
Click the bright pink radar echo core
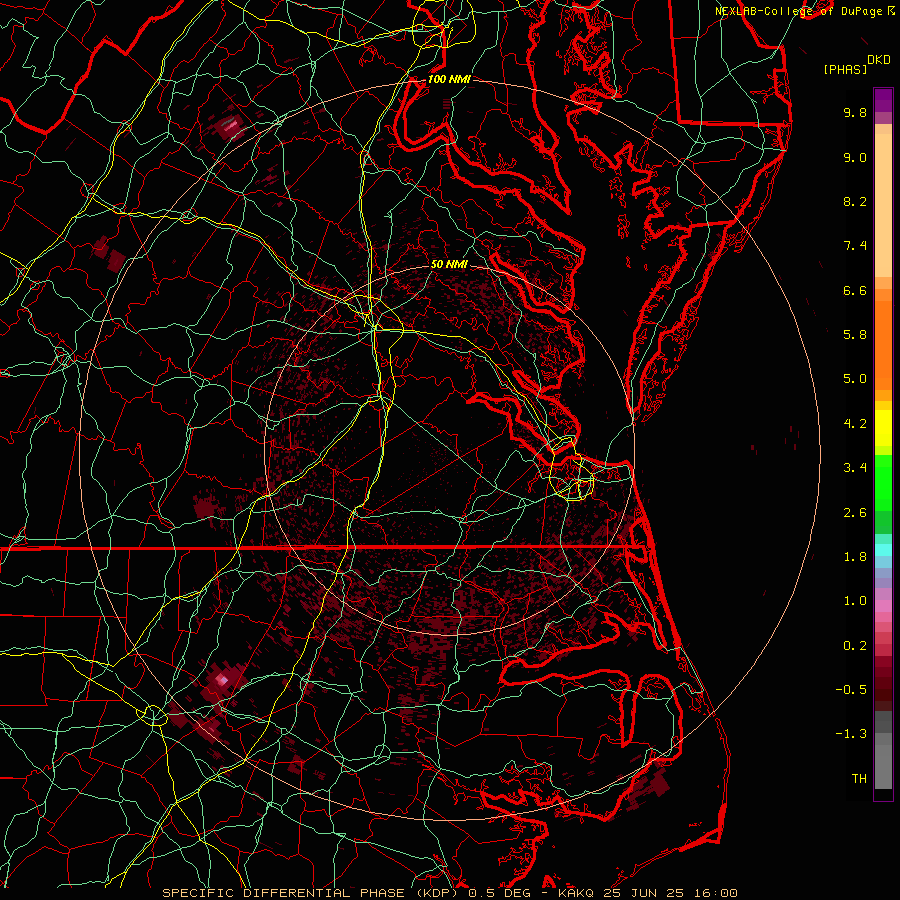coord(223,680)
